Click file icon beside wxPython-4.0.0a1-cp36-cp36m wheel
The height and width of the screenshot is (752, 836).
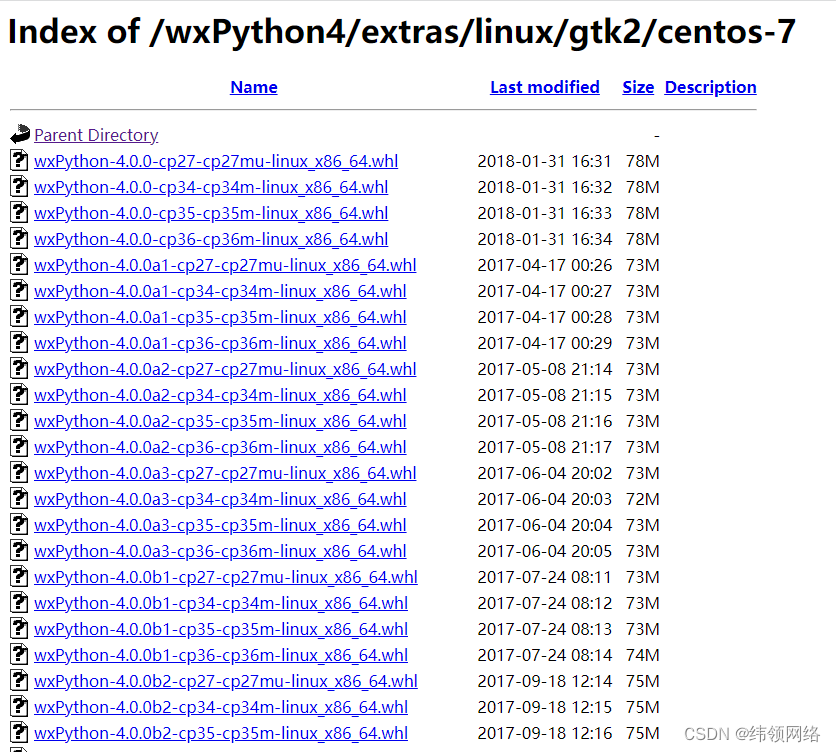coord(19,342)
